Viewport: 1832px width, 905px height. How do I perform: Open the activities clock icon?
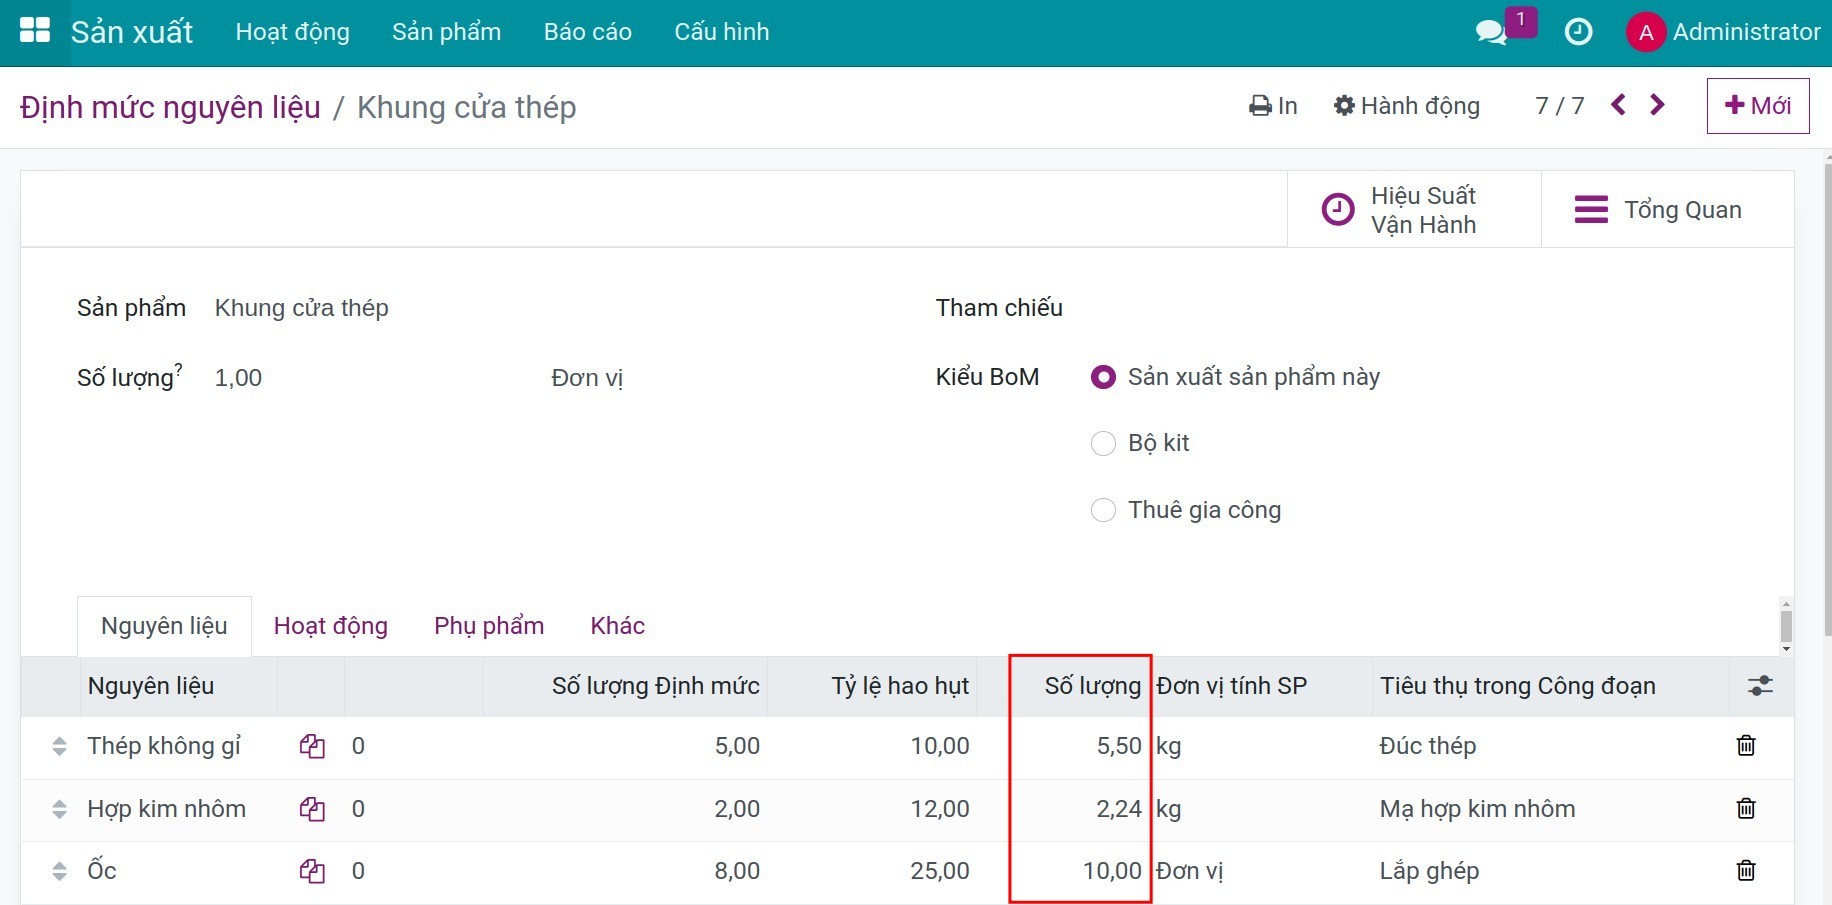coord(1578,32)
